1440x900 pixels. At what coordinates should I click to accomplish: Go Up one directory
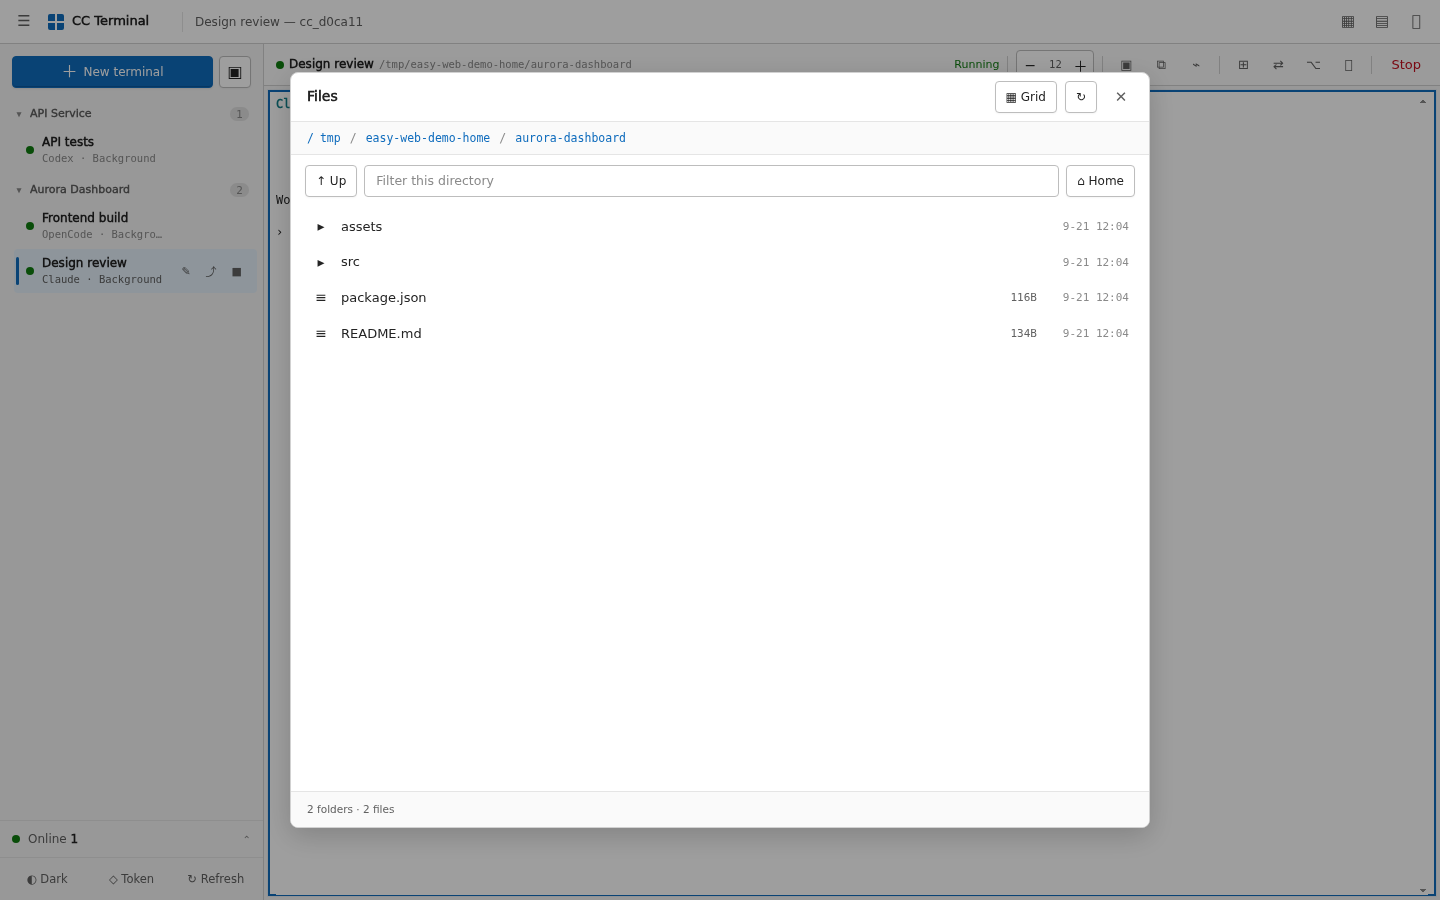coord(331,181)
